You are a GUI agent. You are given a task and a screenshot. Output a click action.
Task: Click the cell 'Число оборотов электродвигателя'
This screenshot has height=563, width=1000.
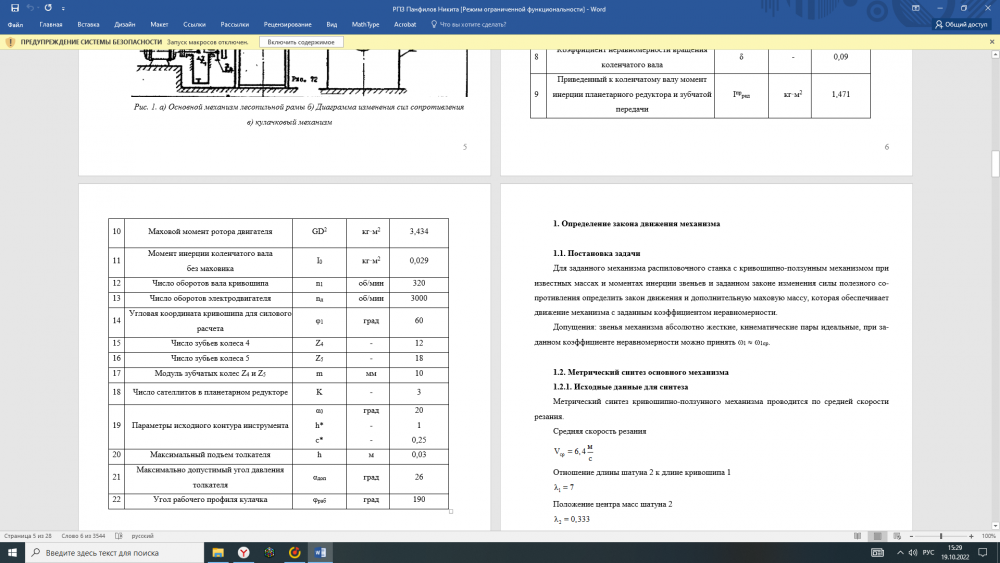pyautogui.click(x=210, y=298)
